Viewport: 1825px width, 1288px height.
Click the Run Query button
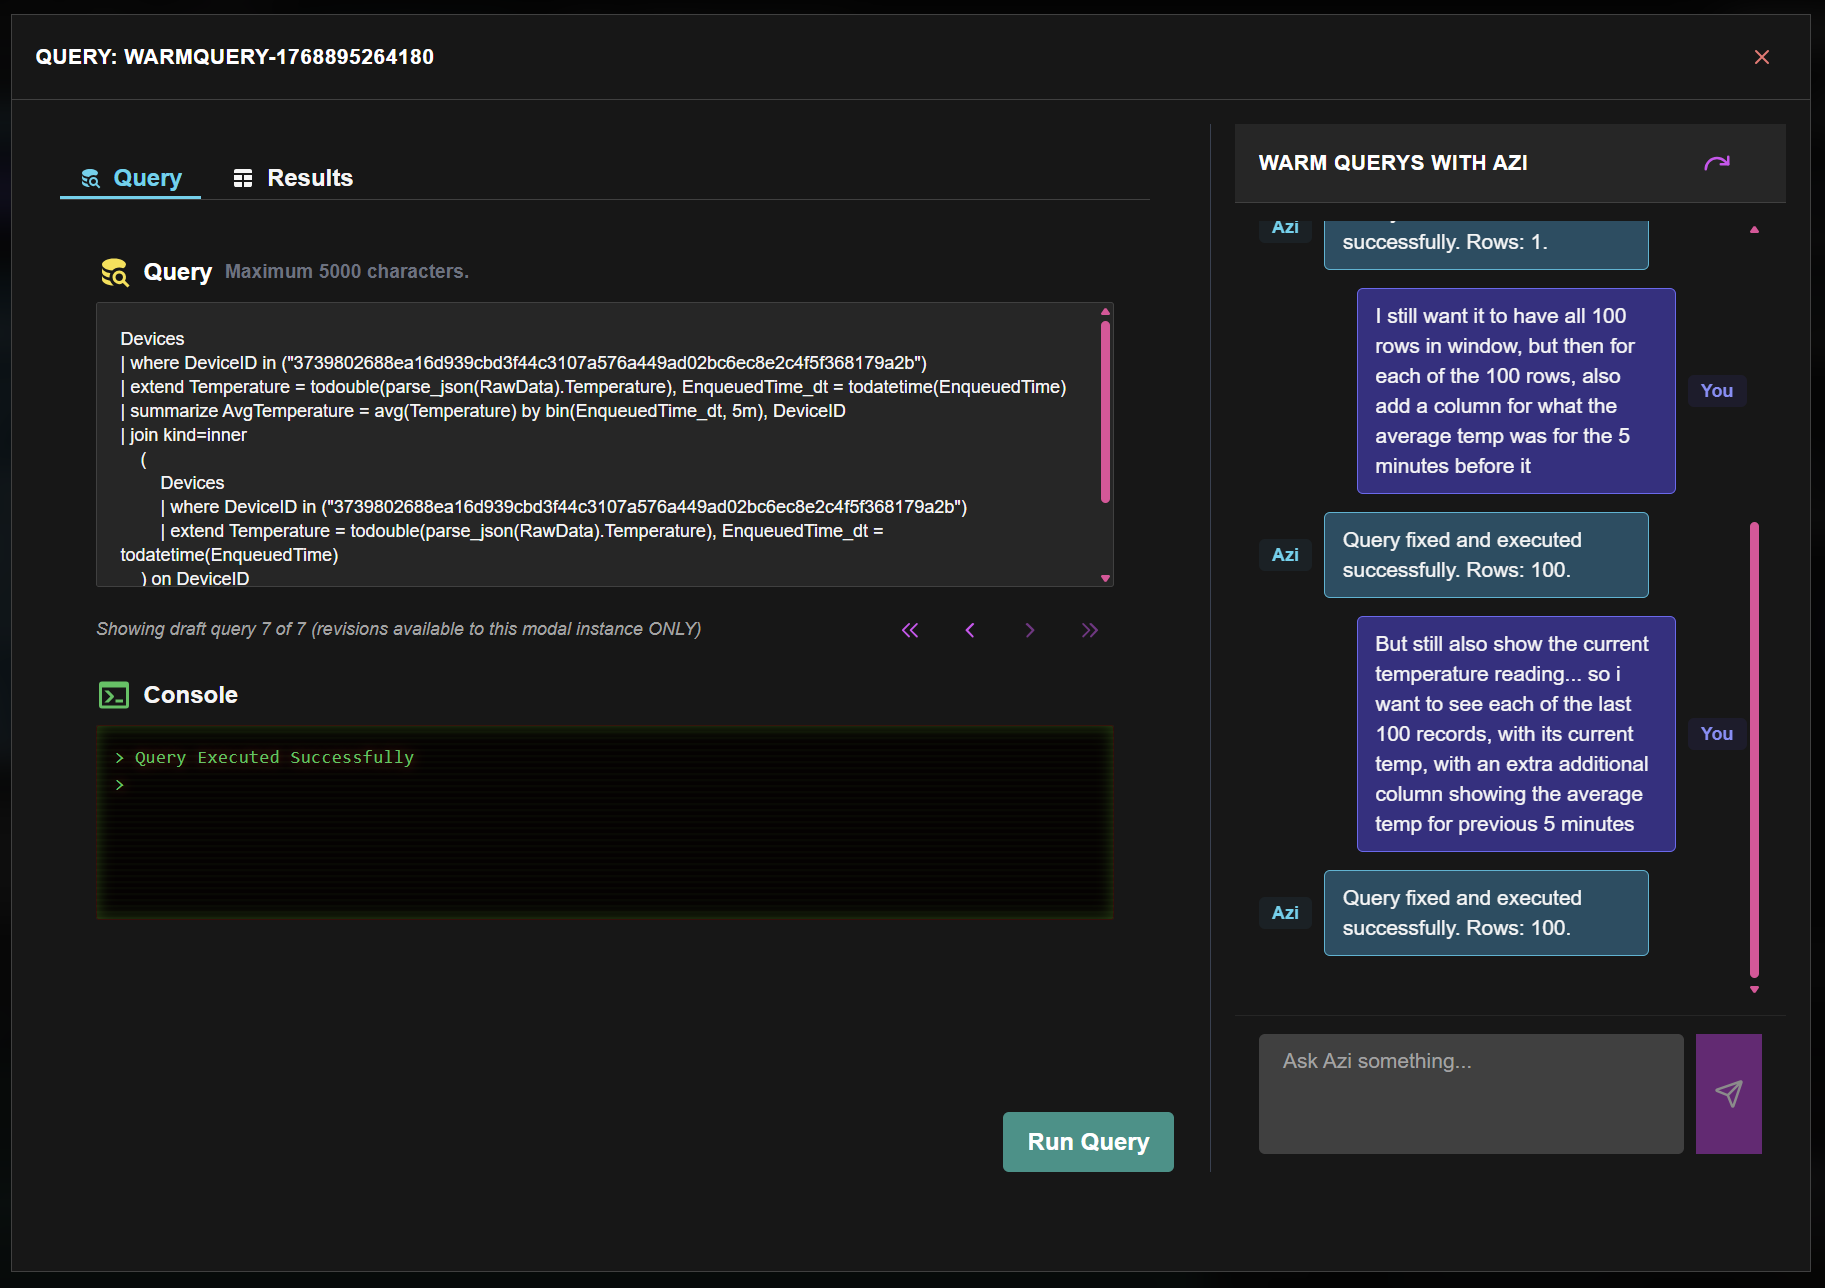tap(1088, 1142)
